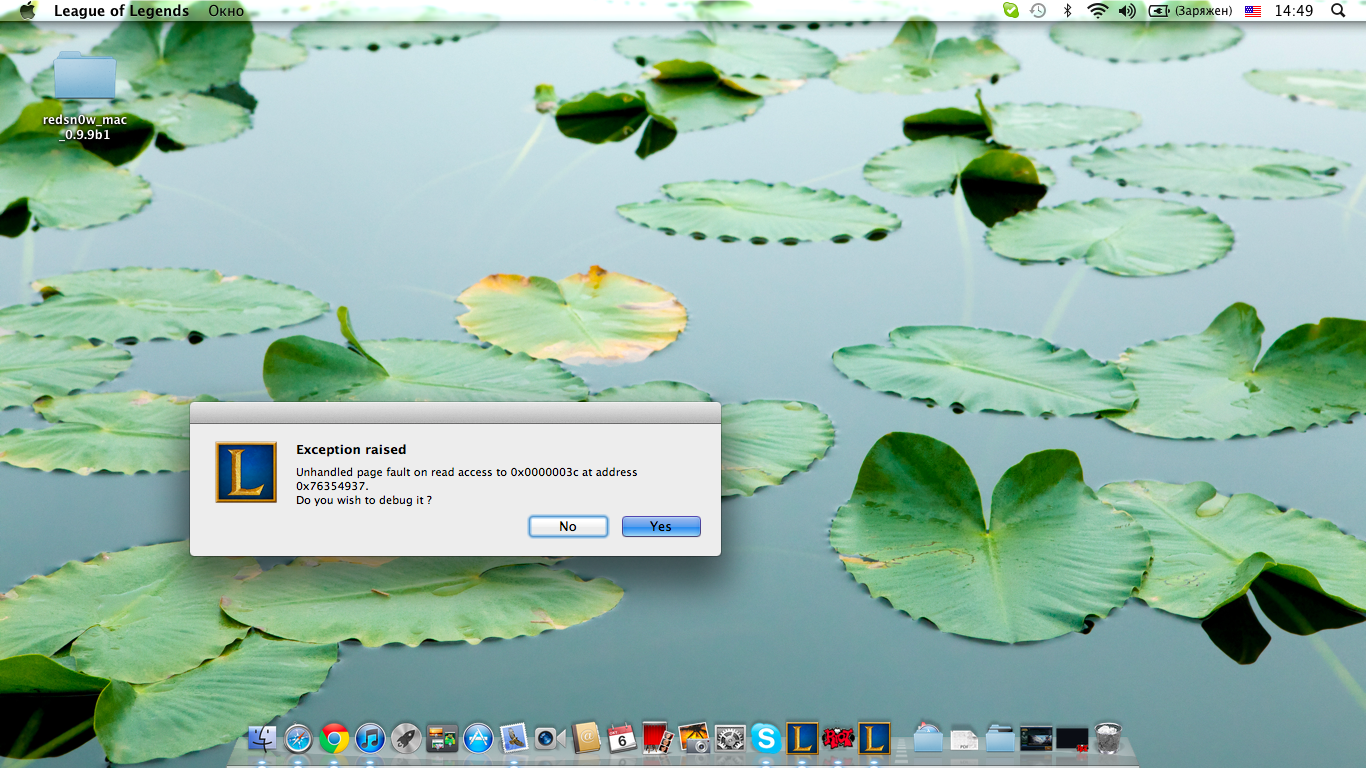Click the Bluetooth status icon
This screenshot has height=768, width=1366.
[1068, 11]
